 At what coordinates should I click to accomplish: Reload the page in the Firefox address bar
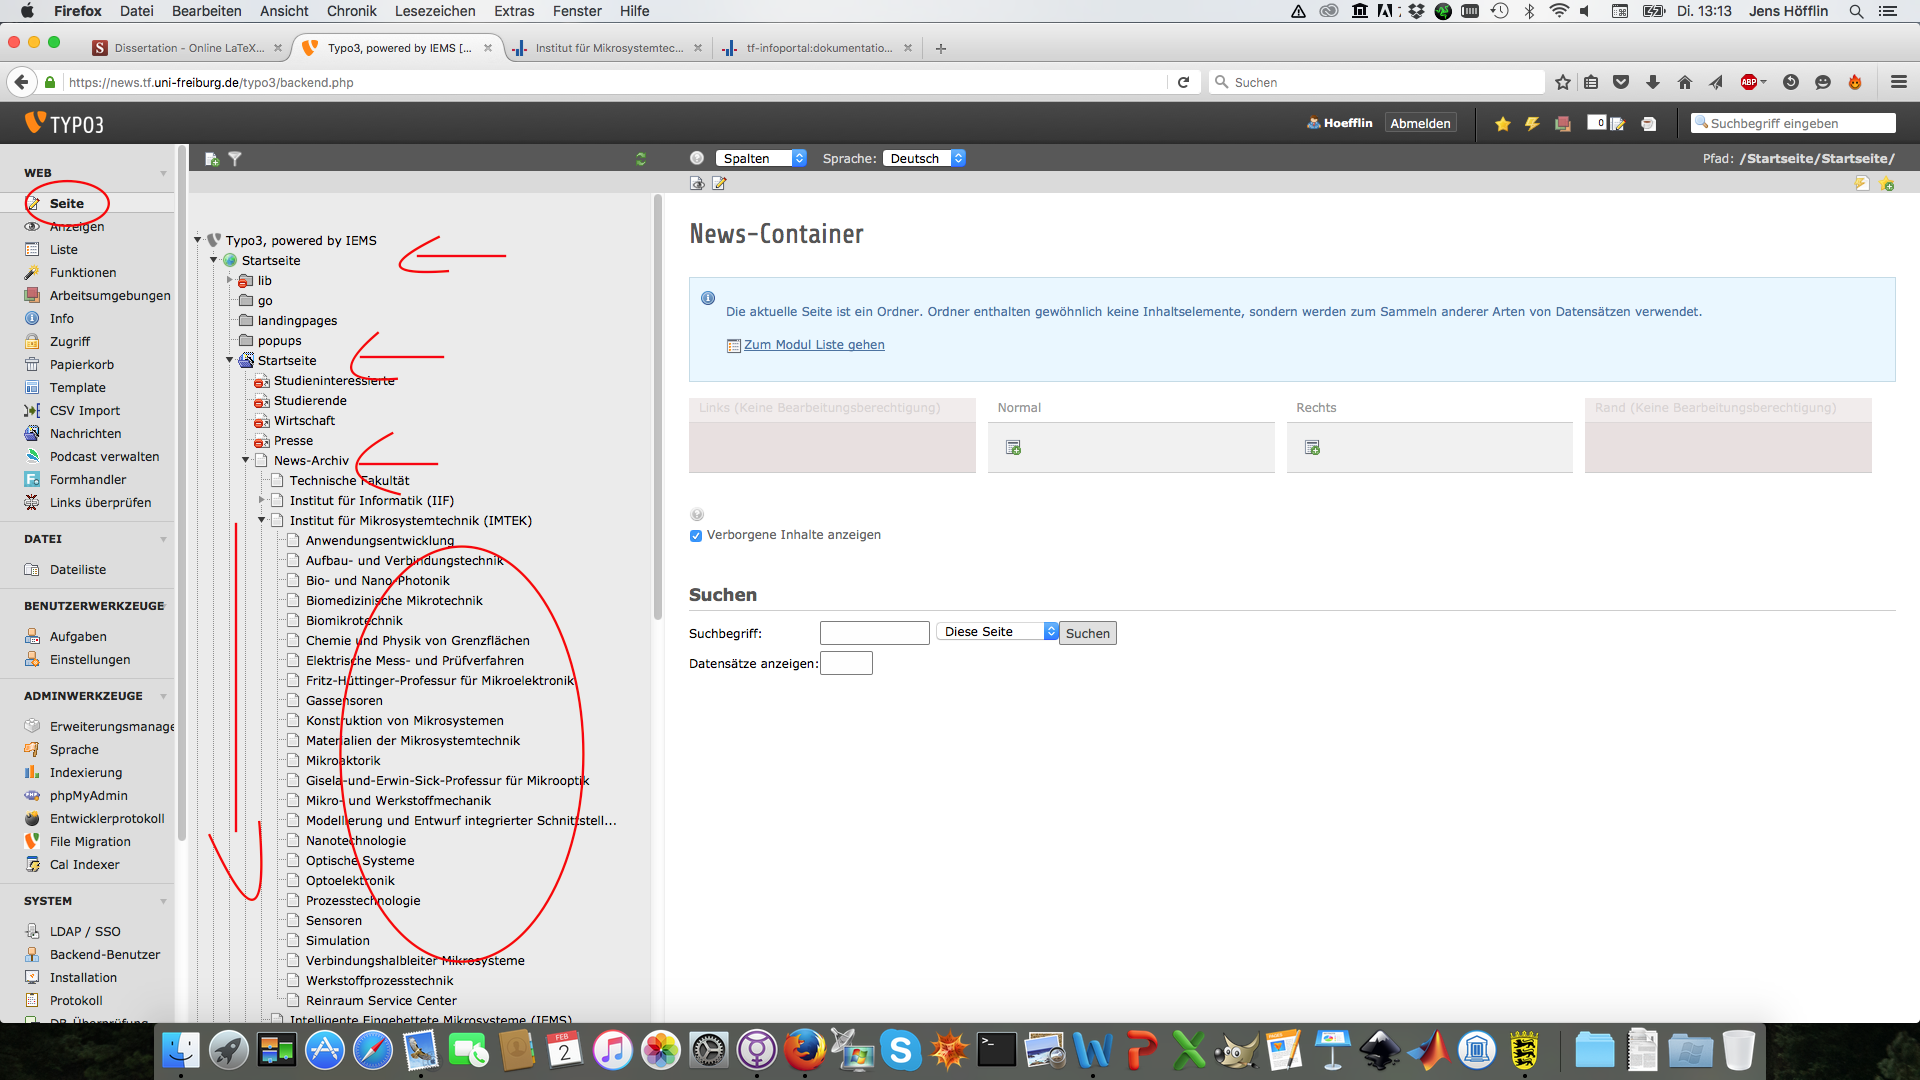[x=1183, y=83]
